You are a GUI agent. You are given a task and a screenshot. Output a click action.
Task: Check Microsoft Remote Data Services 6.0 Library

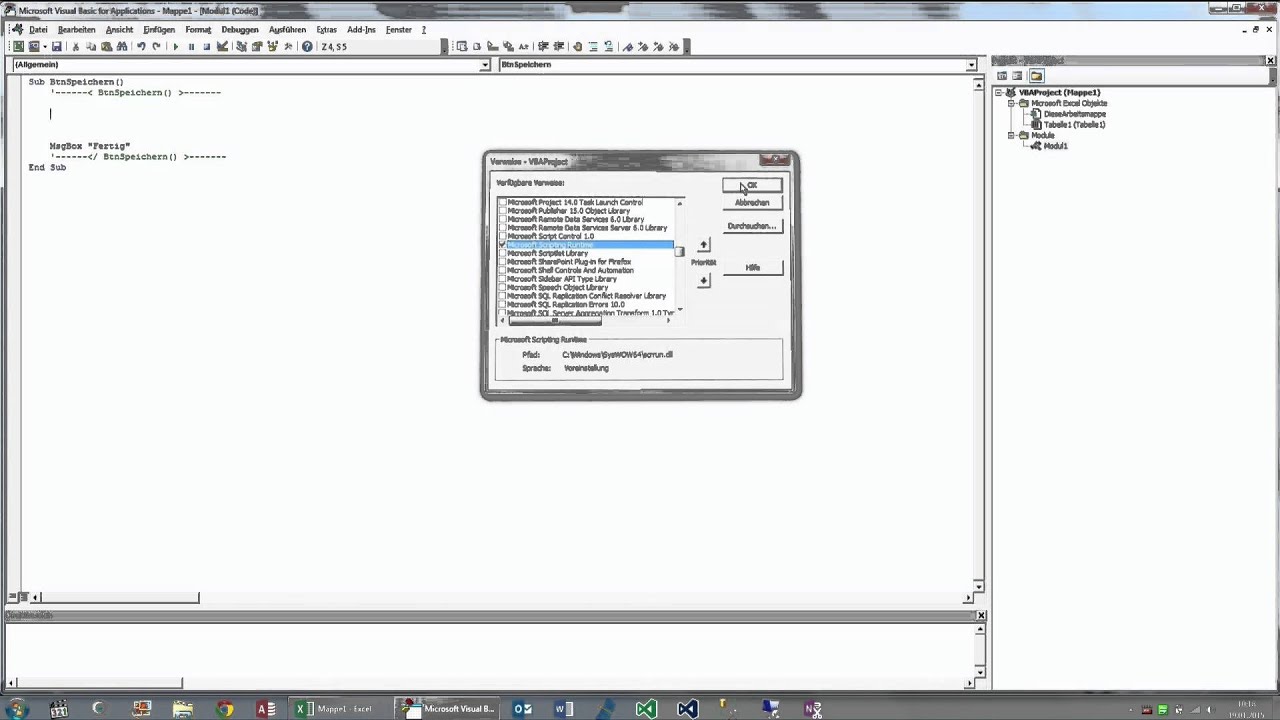click(502, 219)
